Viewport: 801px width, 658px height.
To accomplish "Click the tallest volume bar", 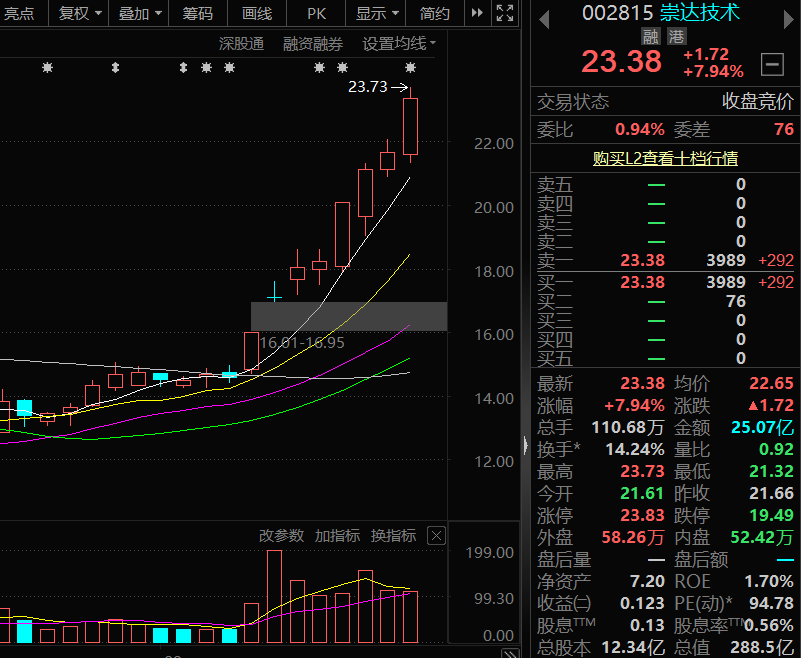I will (274, 596).
